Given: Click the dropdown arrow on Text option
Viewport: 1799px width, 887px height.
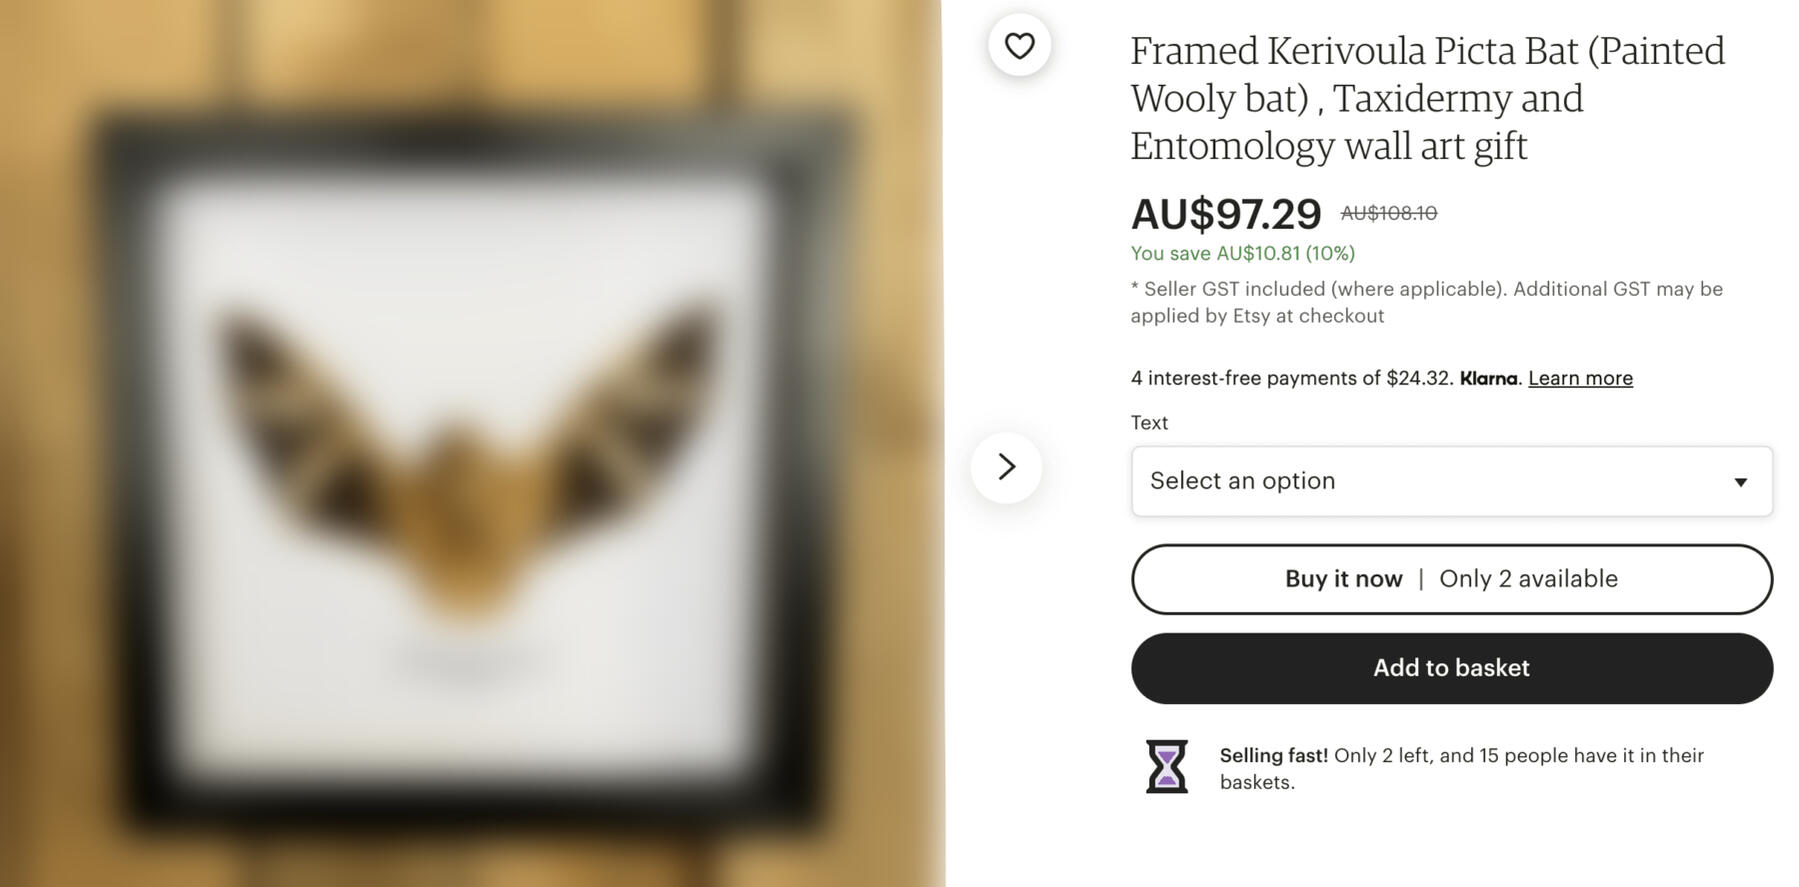Looking at the screenshot, I should [1741, 481].
